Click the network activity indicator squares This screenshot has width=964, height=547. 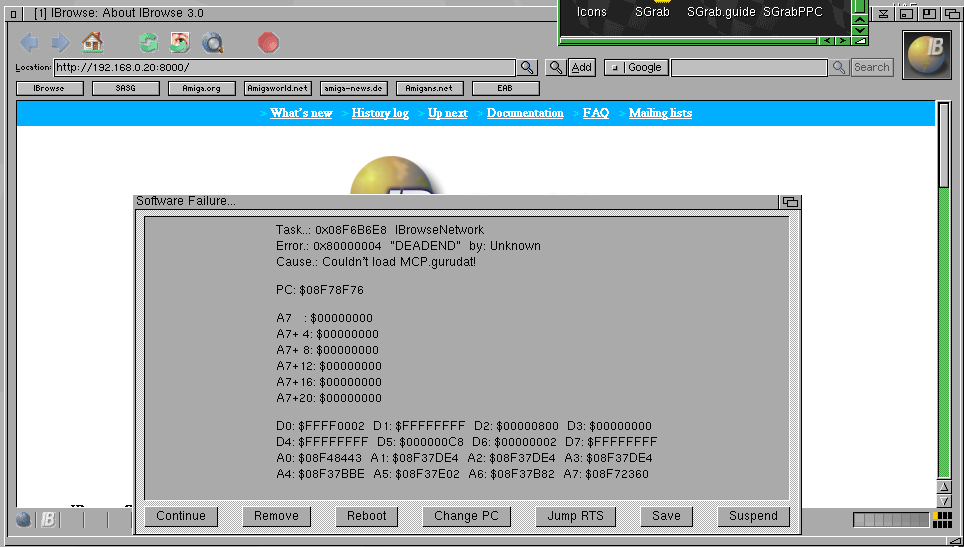point(942,520)
